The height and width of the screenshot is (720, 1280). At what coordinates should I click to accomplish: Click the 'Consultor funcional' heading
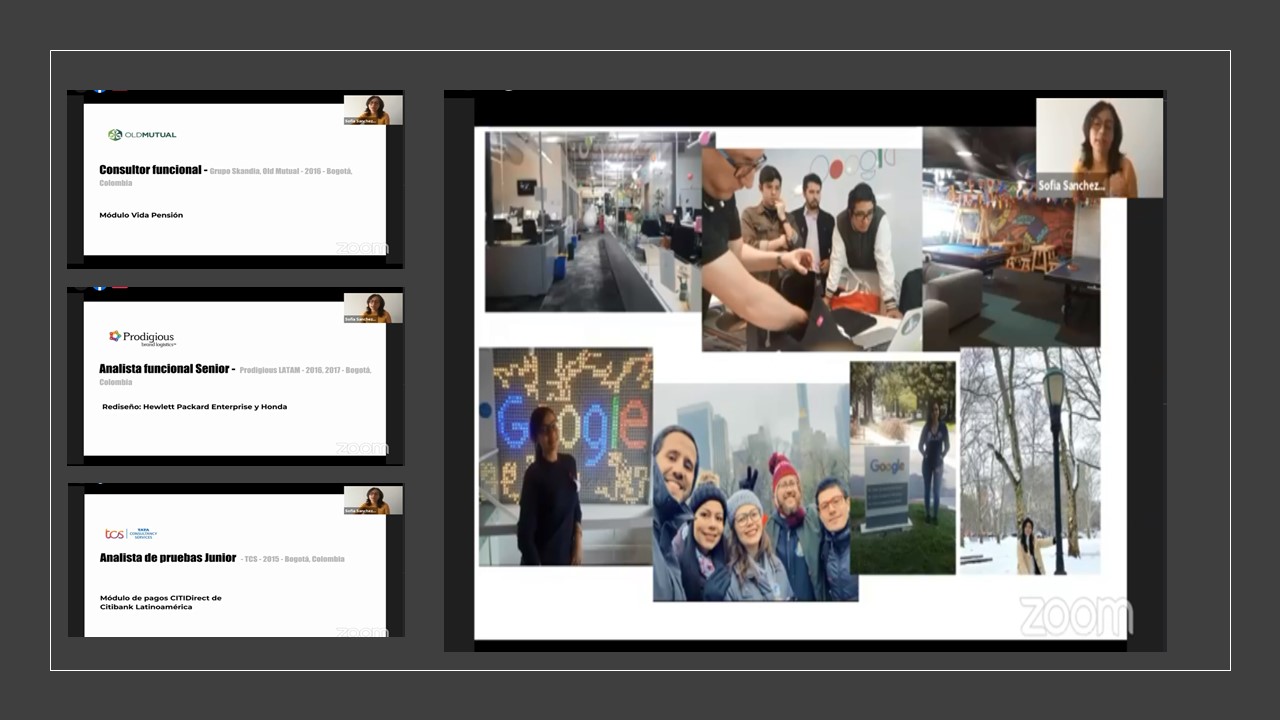[x=151, y=170]
